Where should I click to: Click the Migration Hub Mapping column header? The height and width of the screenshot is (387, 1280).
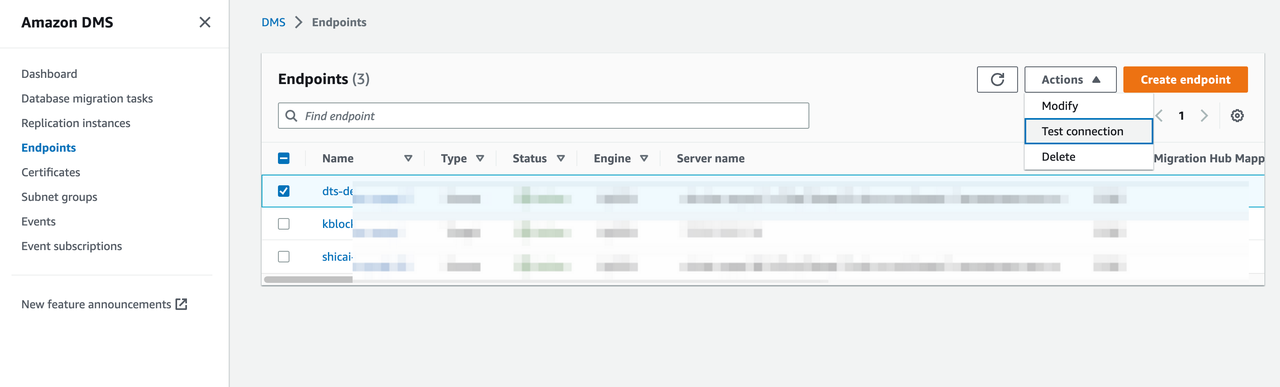[x=1208, y=158]
